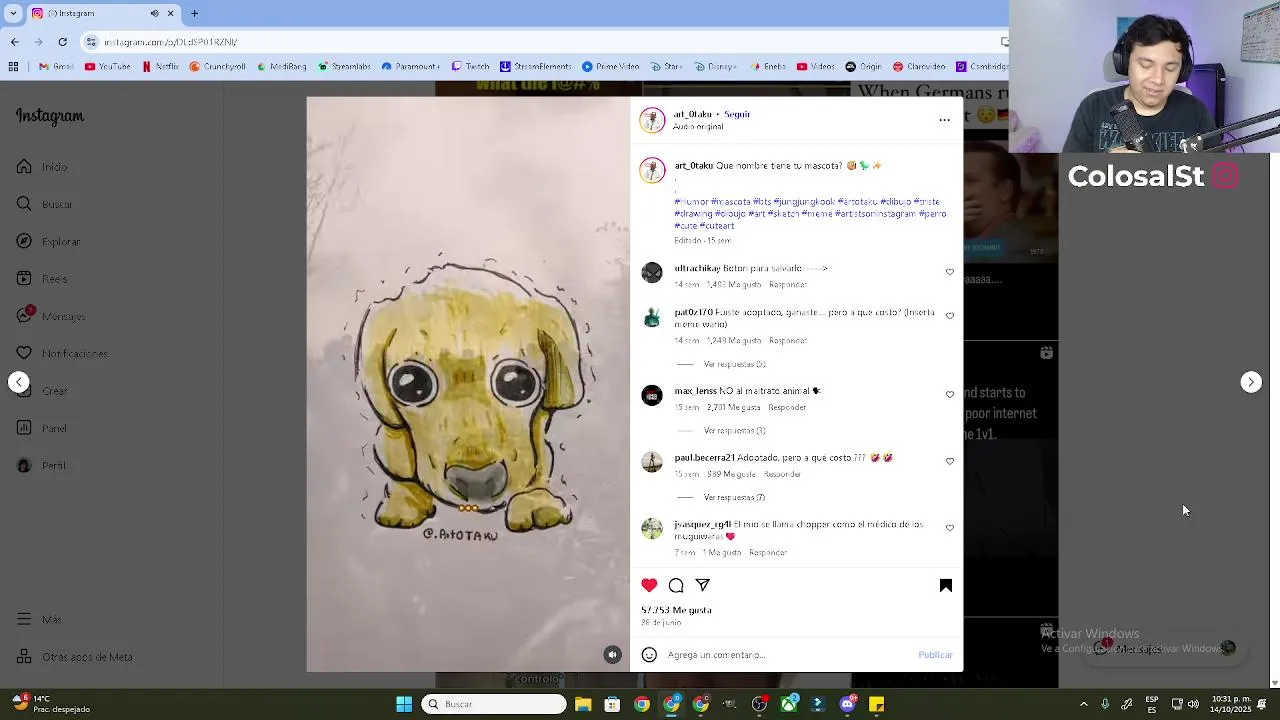Screen dimensions: 1280x720
Task: Reply to max_lenss comment via Responder
Action: (788, 407)
